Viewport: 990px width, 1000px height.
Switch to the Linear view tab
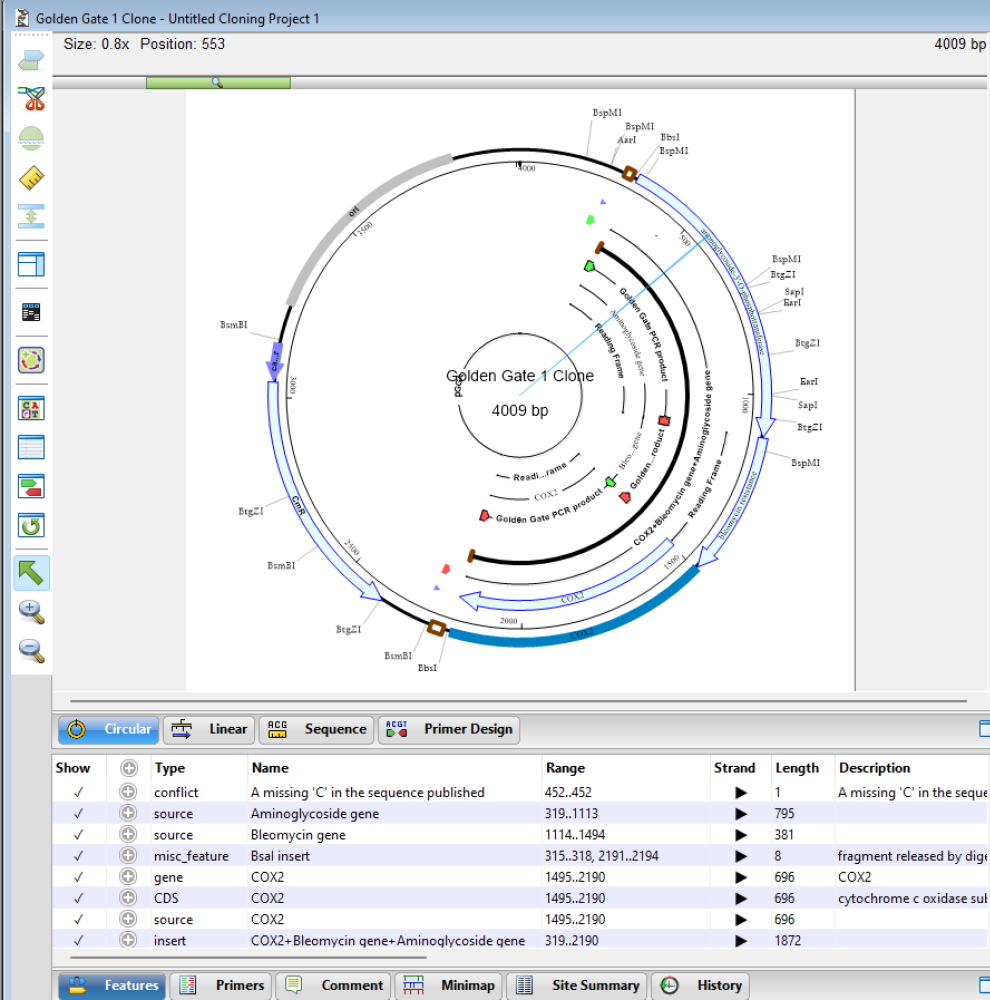tap(209, 729)
